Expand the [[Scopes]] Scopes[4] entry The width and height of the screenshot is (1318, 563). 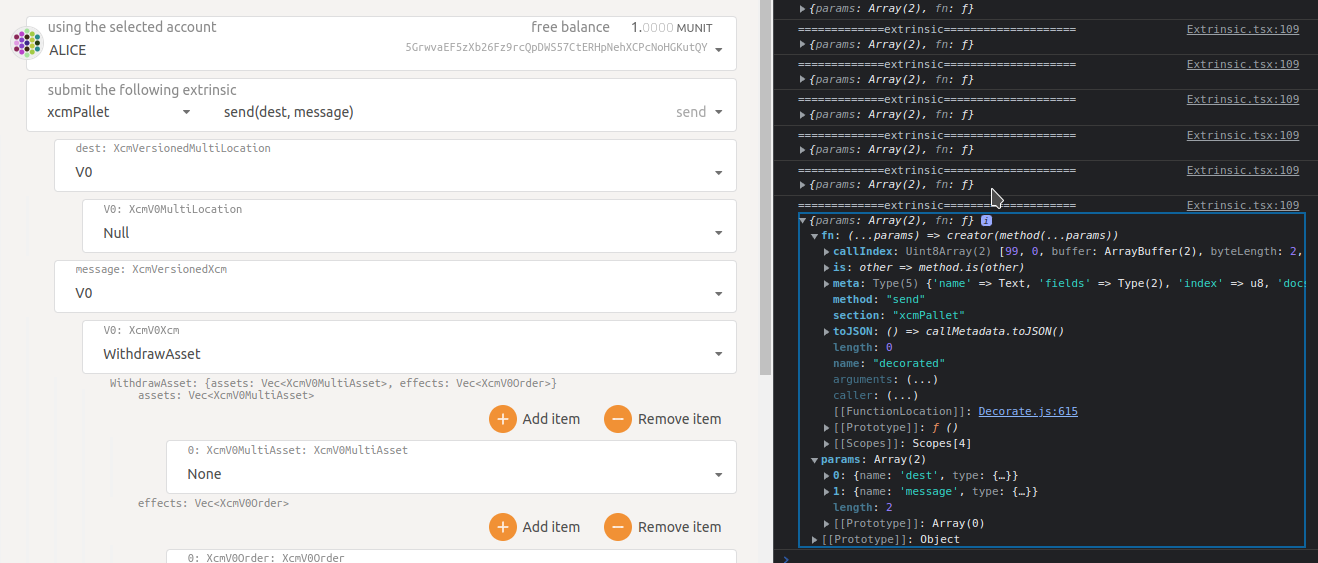(827, 444)
